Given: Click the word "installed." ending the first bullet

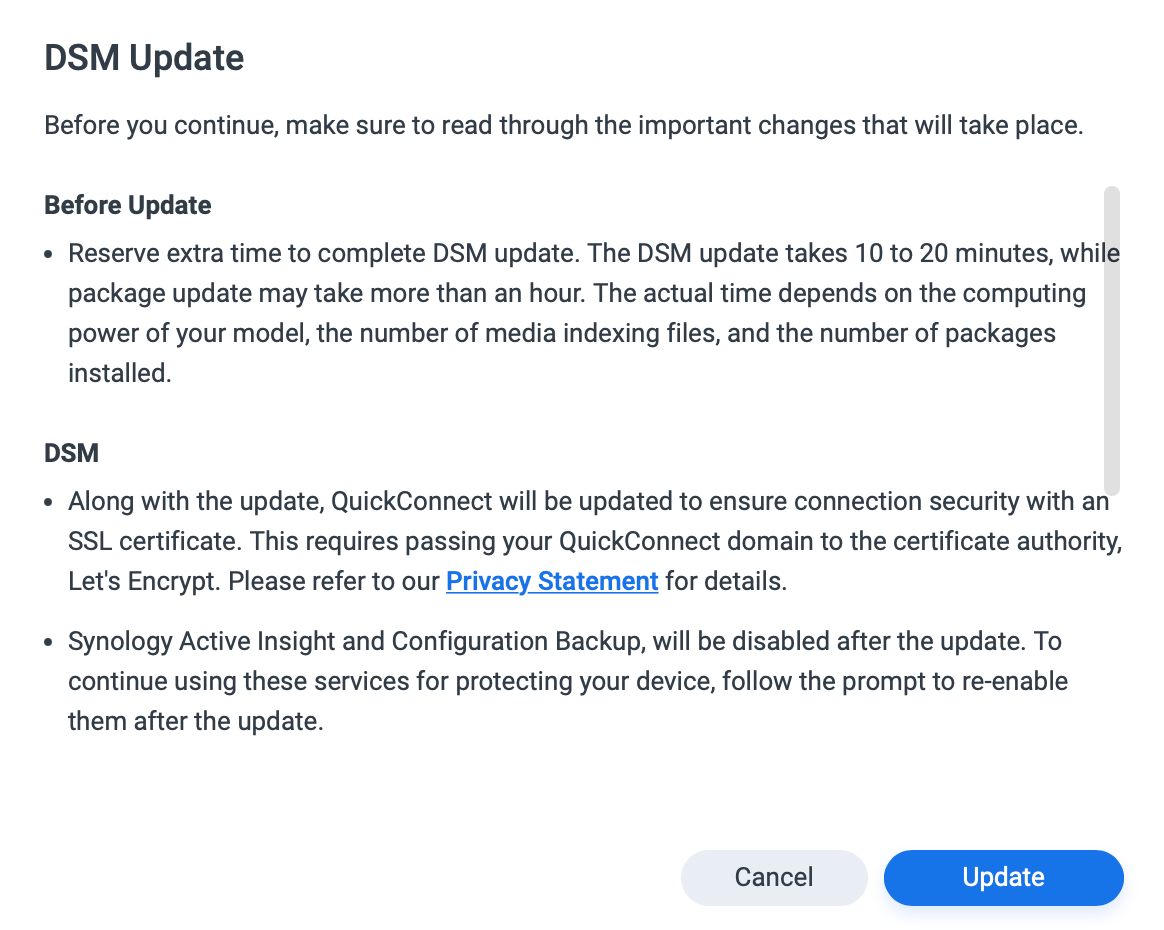Looking at the screenshot, I should 120,373.
